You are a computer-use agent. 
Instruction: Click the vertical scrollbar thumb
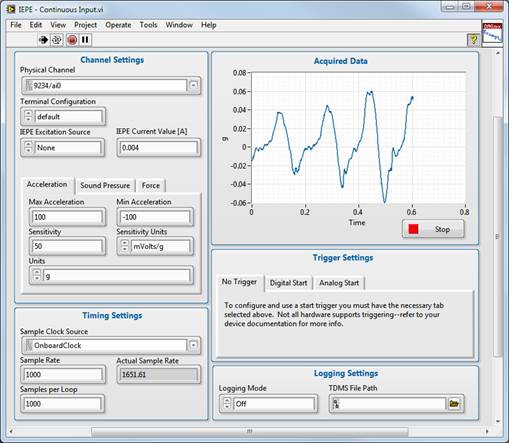tap(497, 237)
